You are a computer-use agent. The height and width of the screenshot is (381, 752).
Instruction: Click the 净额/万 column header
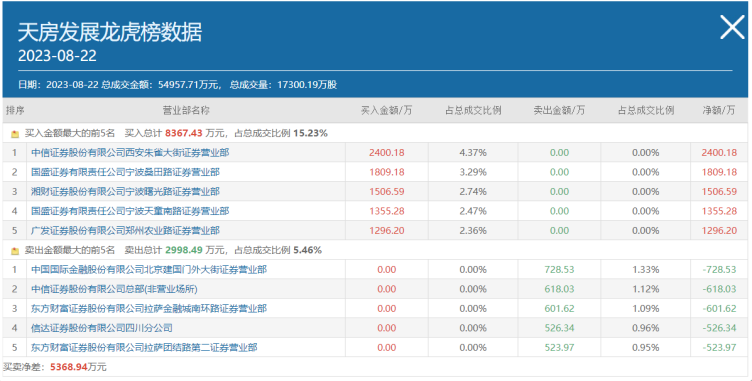coord(719,110)
